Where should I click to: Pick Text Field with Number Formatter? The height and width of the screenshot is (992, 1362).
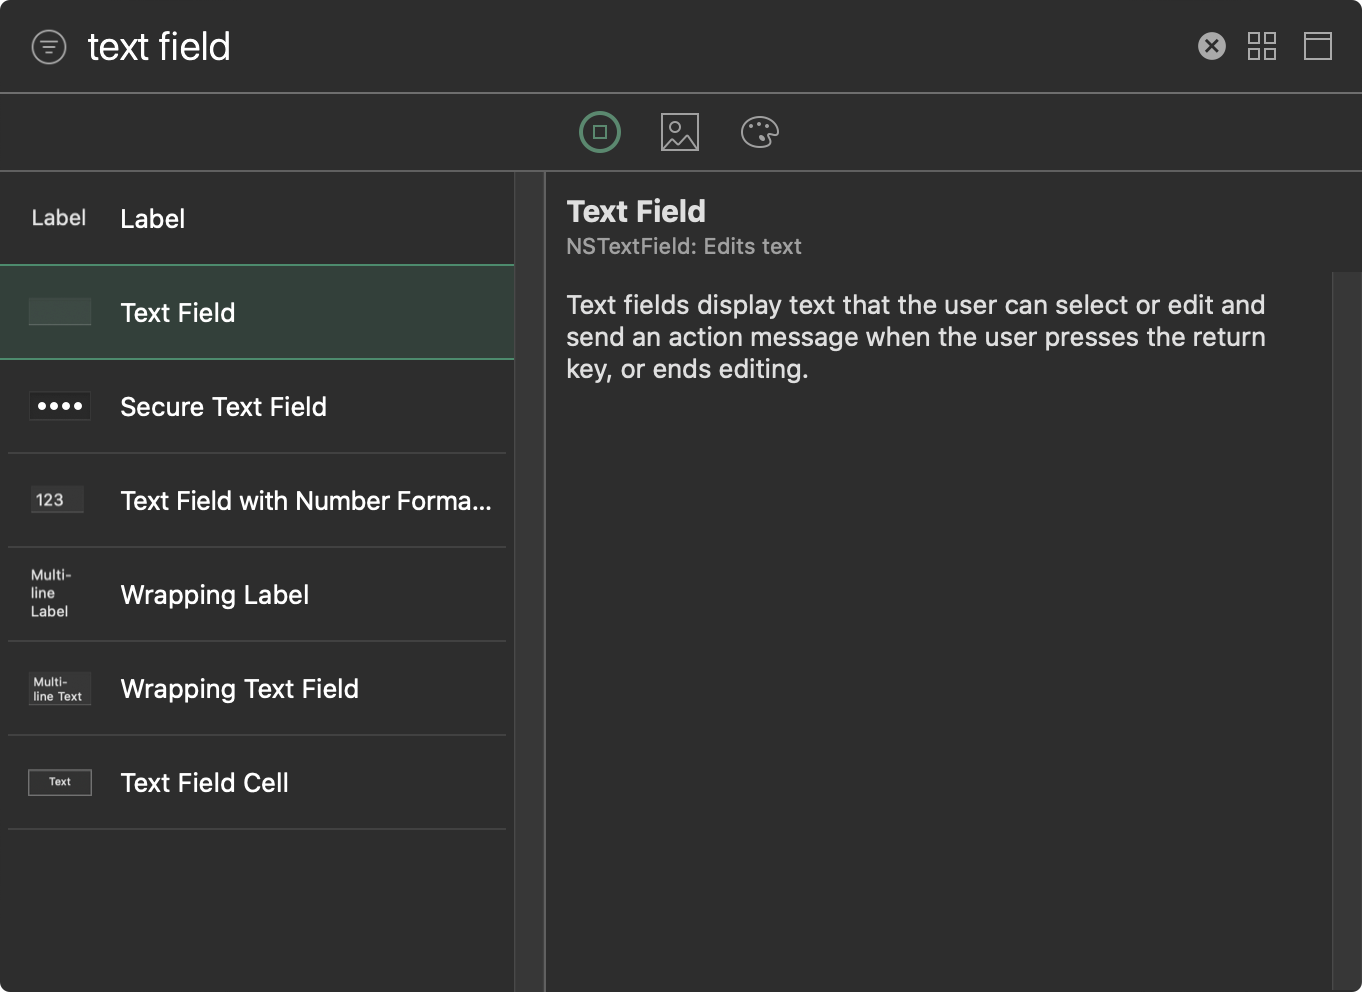click(x=305, y=501)
